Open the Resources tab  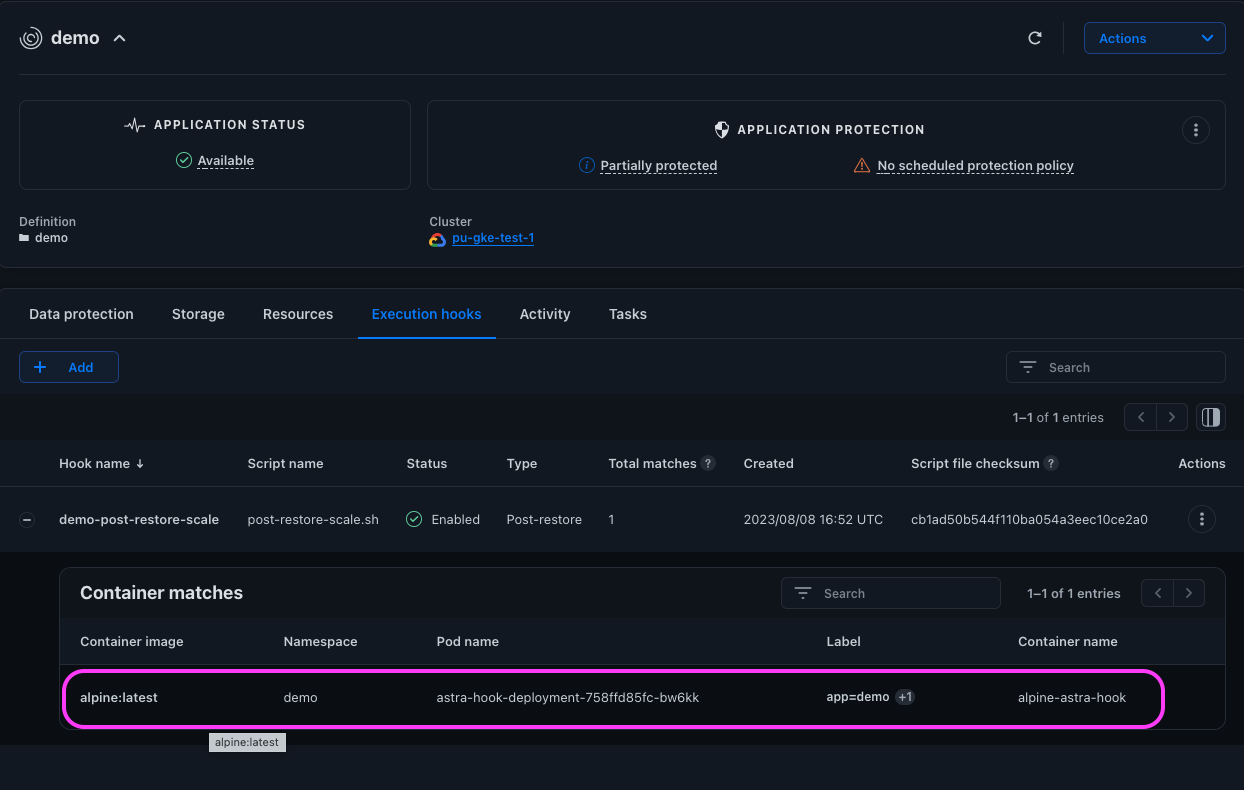[298, 314]
